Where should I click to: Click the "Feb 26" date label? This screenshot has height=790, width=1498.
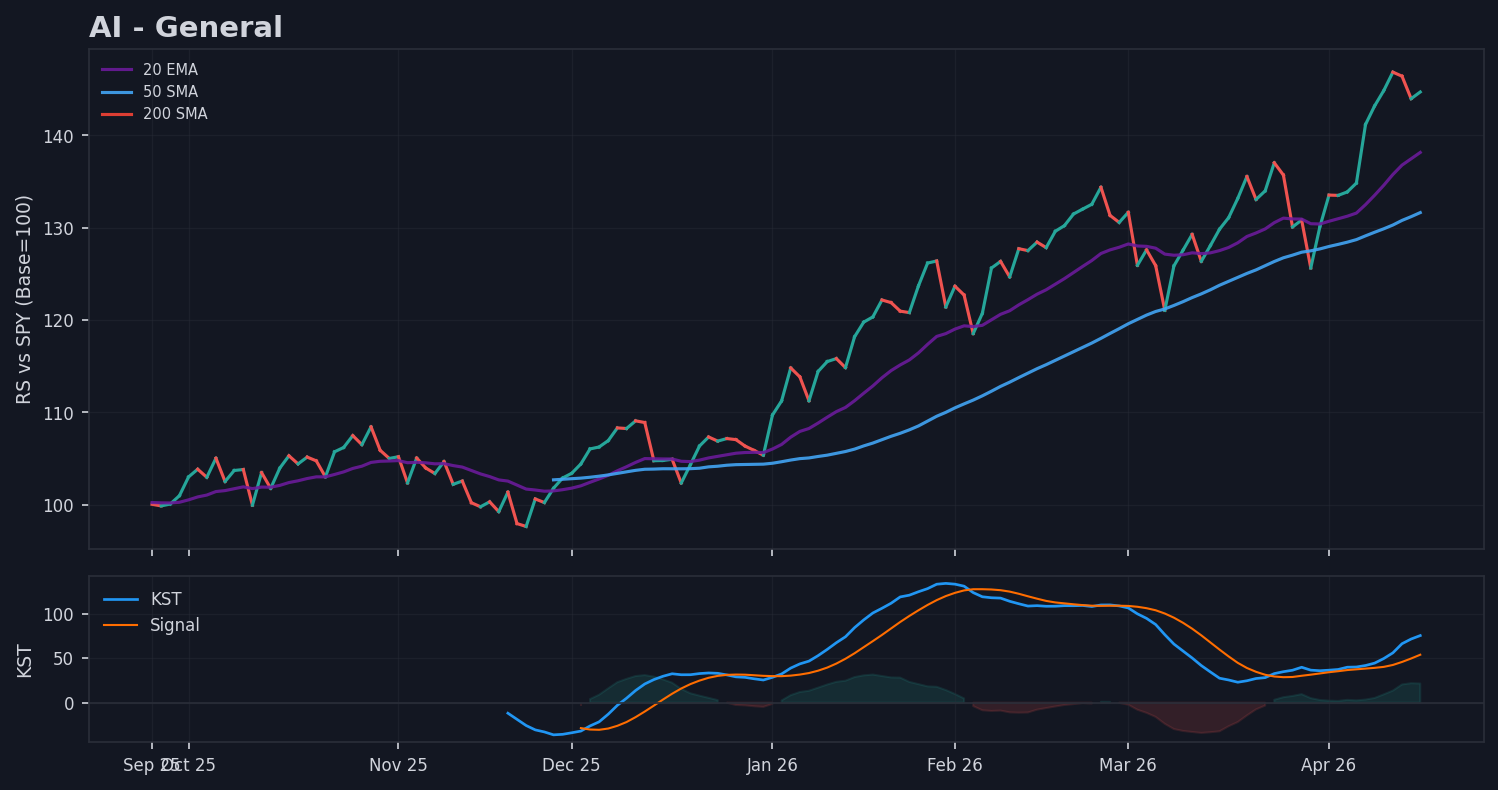[955, 766]
